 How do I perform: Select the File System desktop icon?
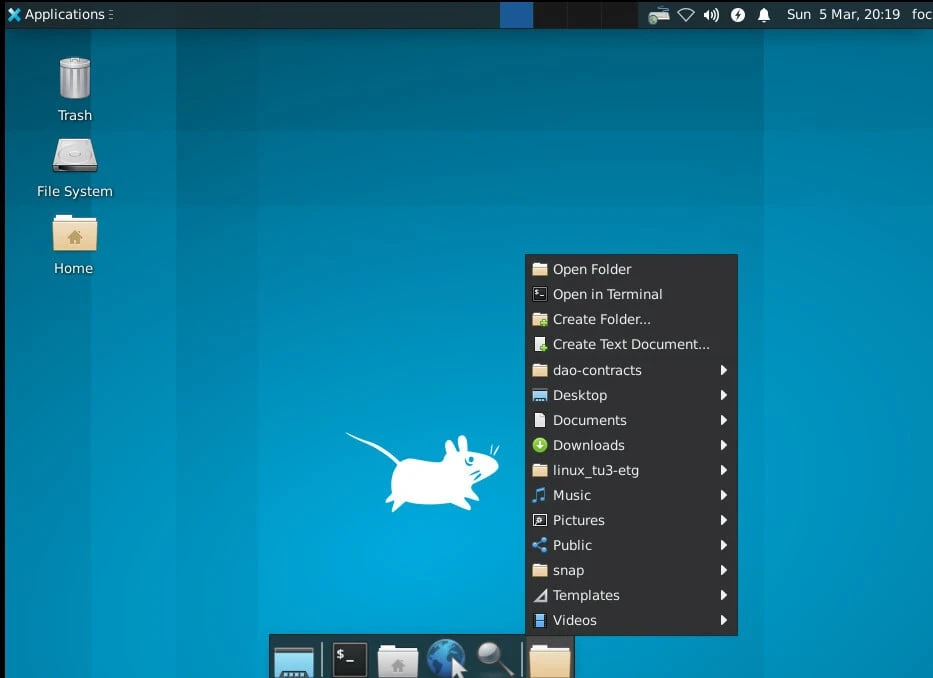[74, 157]
